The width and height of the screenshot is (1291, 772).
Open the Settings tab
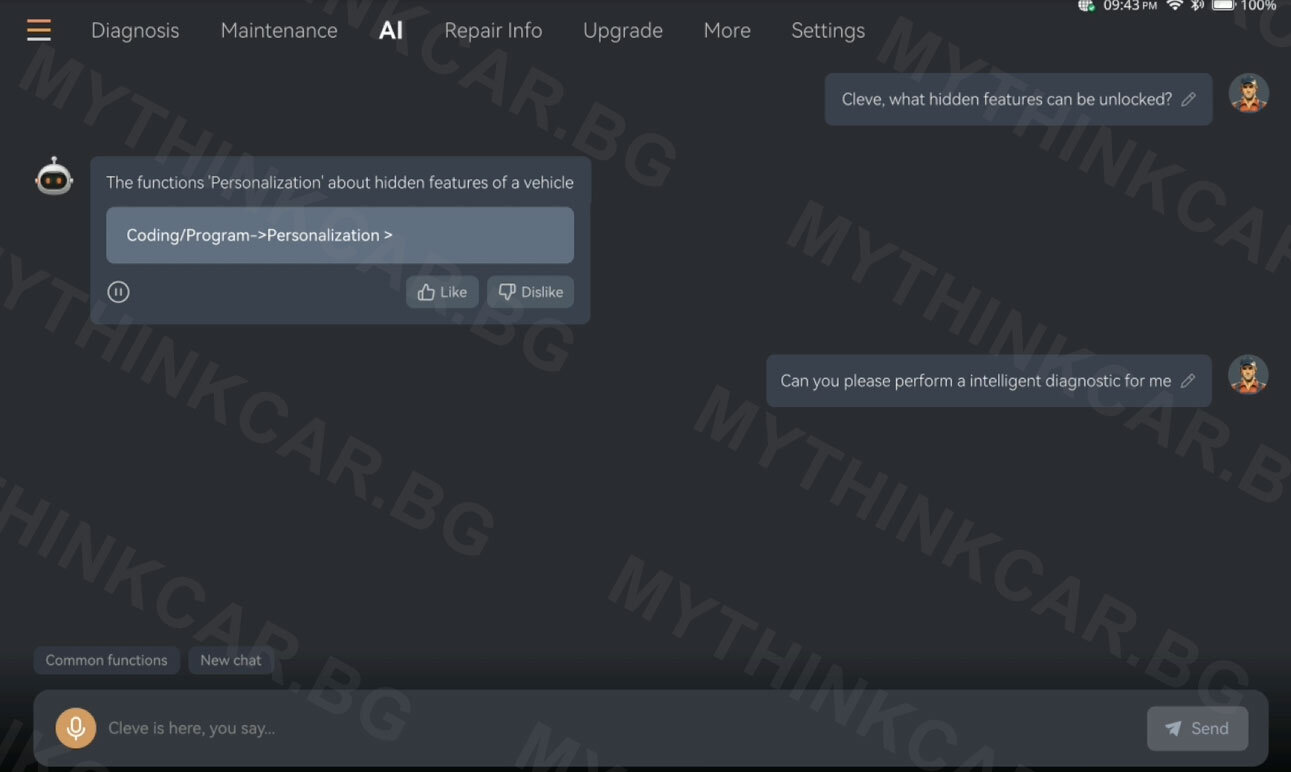(x=828, y=31)
